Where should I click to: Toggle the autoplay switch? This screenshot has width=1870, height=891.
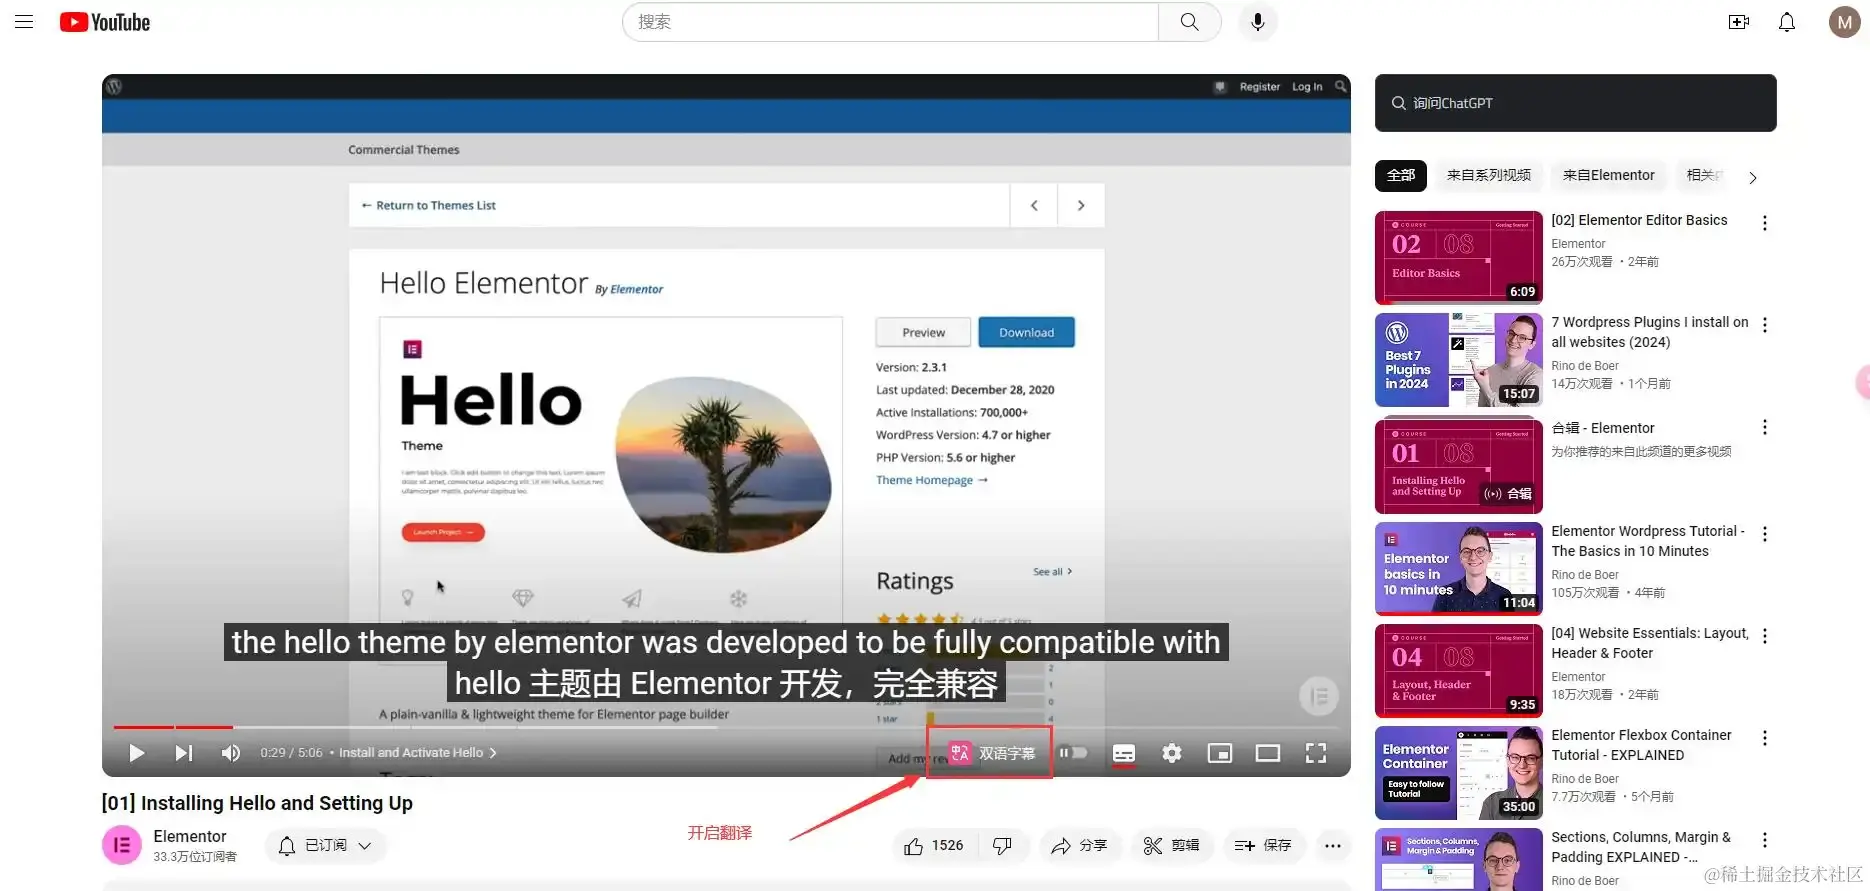[x=1074, y=753]
